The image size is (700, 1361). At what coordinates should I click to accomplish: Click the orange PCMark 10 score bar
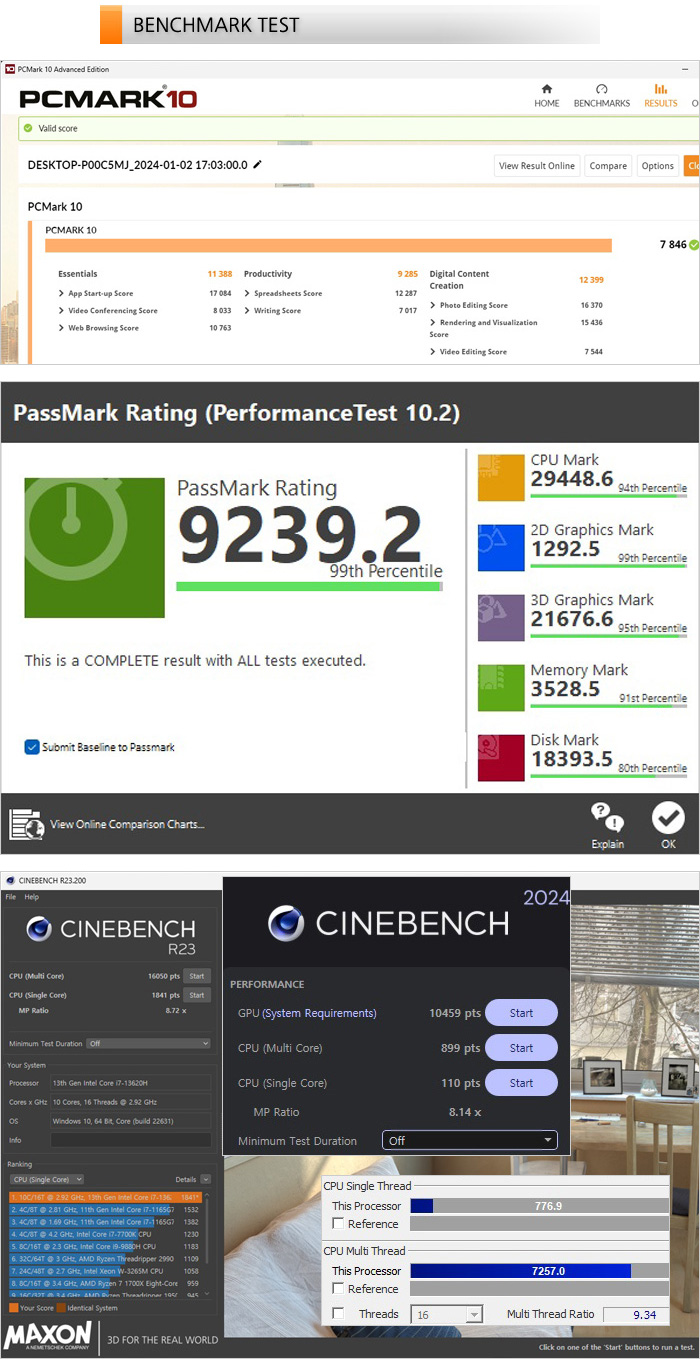tap(328, 245)
